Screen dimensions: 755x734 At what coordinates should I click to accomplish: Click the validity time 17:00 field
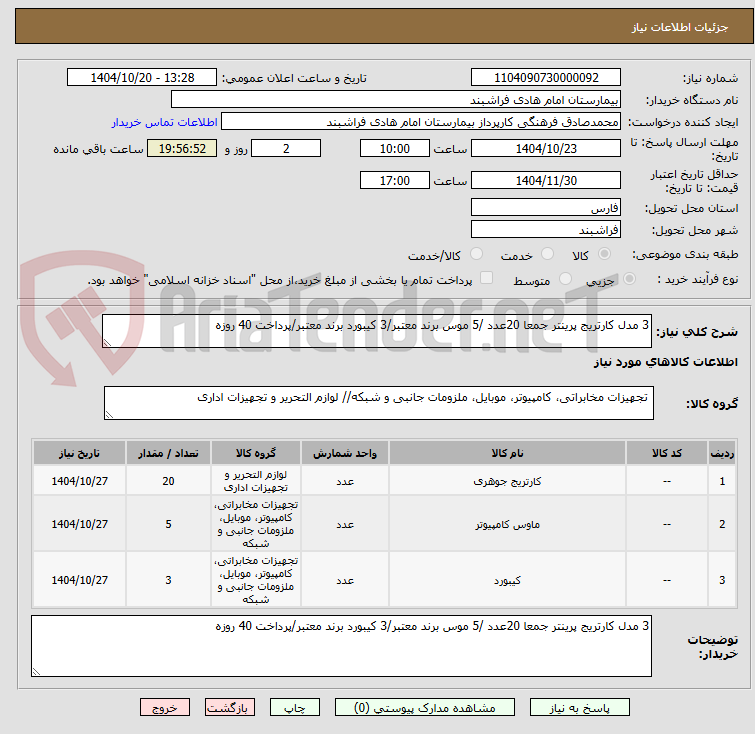tap(395, 180)
